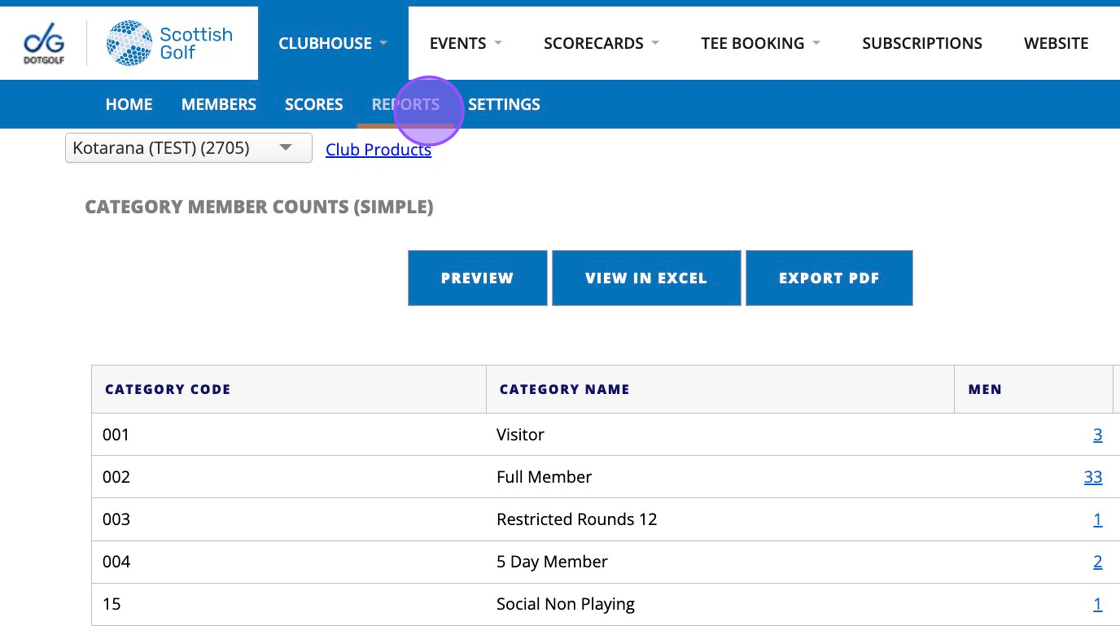
Task: Go to Subscriptions in the top menu
Action: coord(921,43)
